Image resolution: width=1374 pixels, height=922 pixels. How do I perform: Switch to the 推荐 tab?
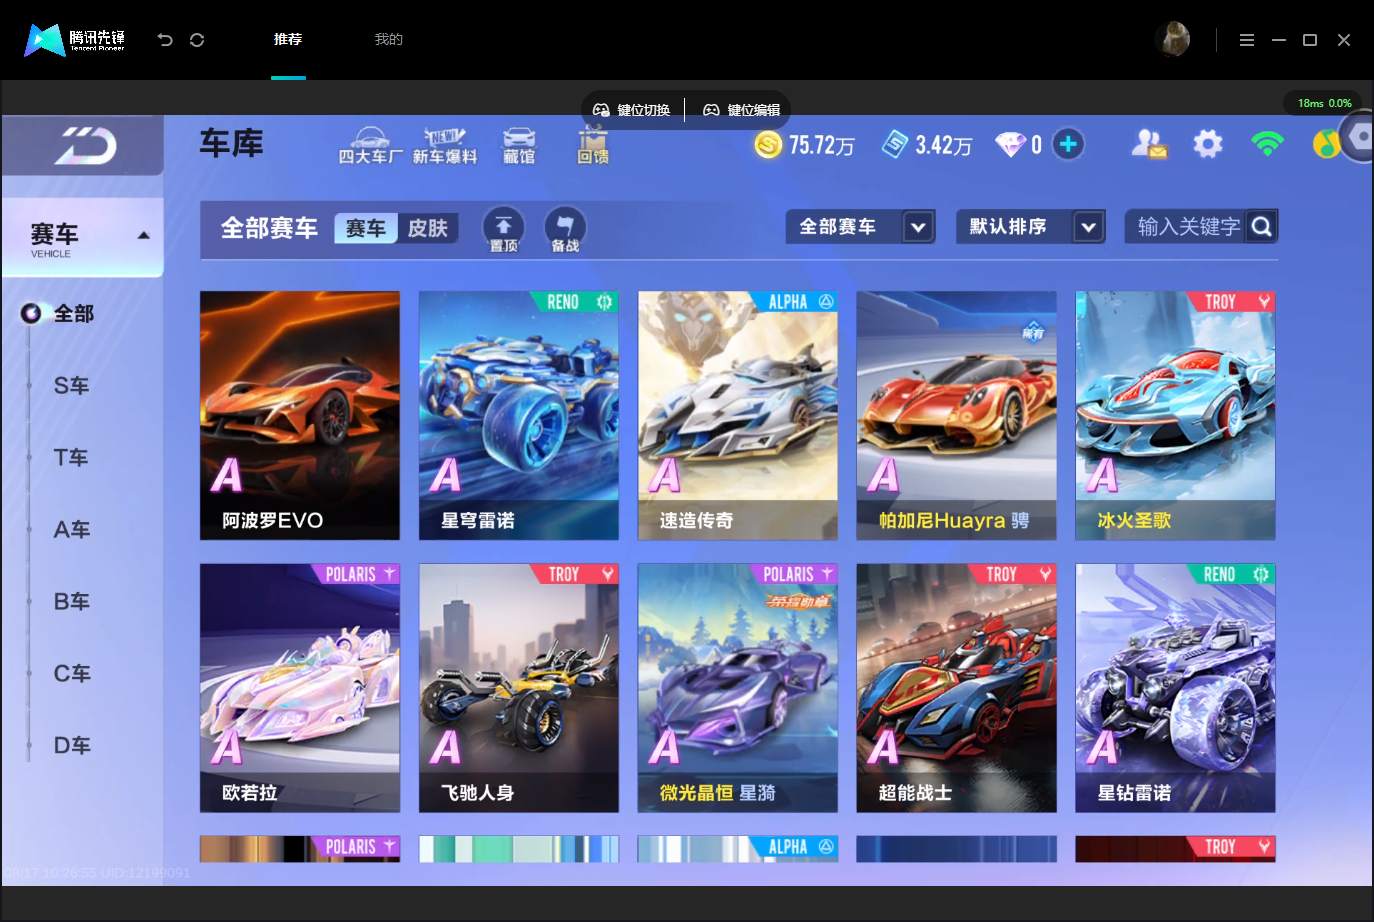(x=288, y=40)
